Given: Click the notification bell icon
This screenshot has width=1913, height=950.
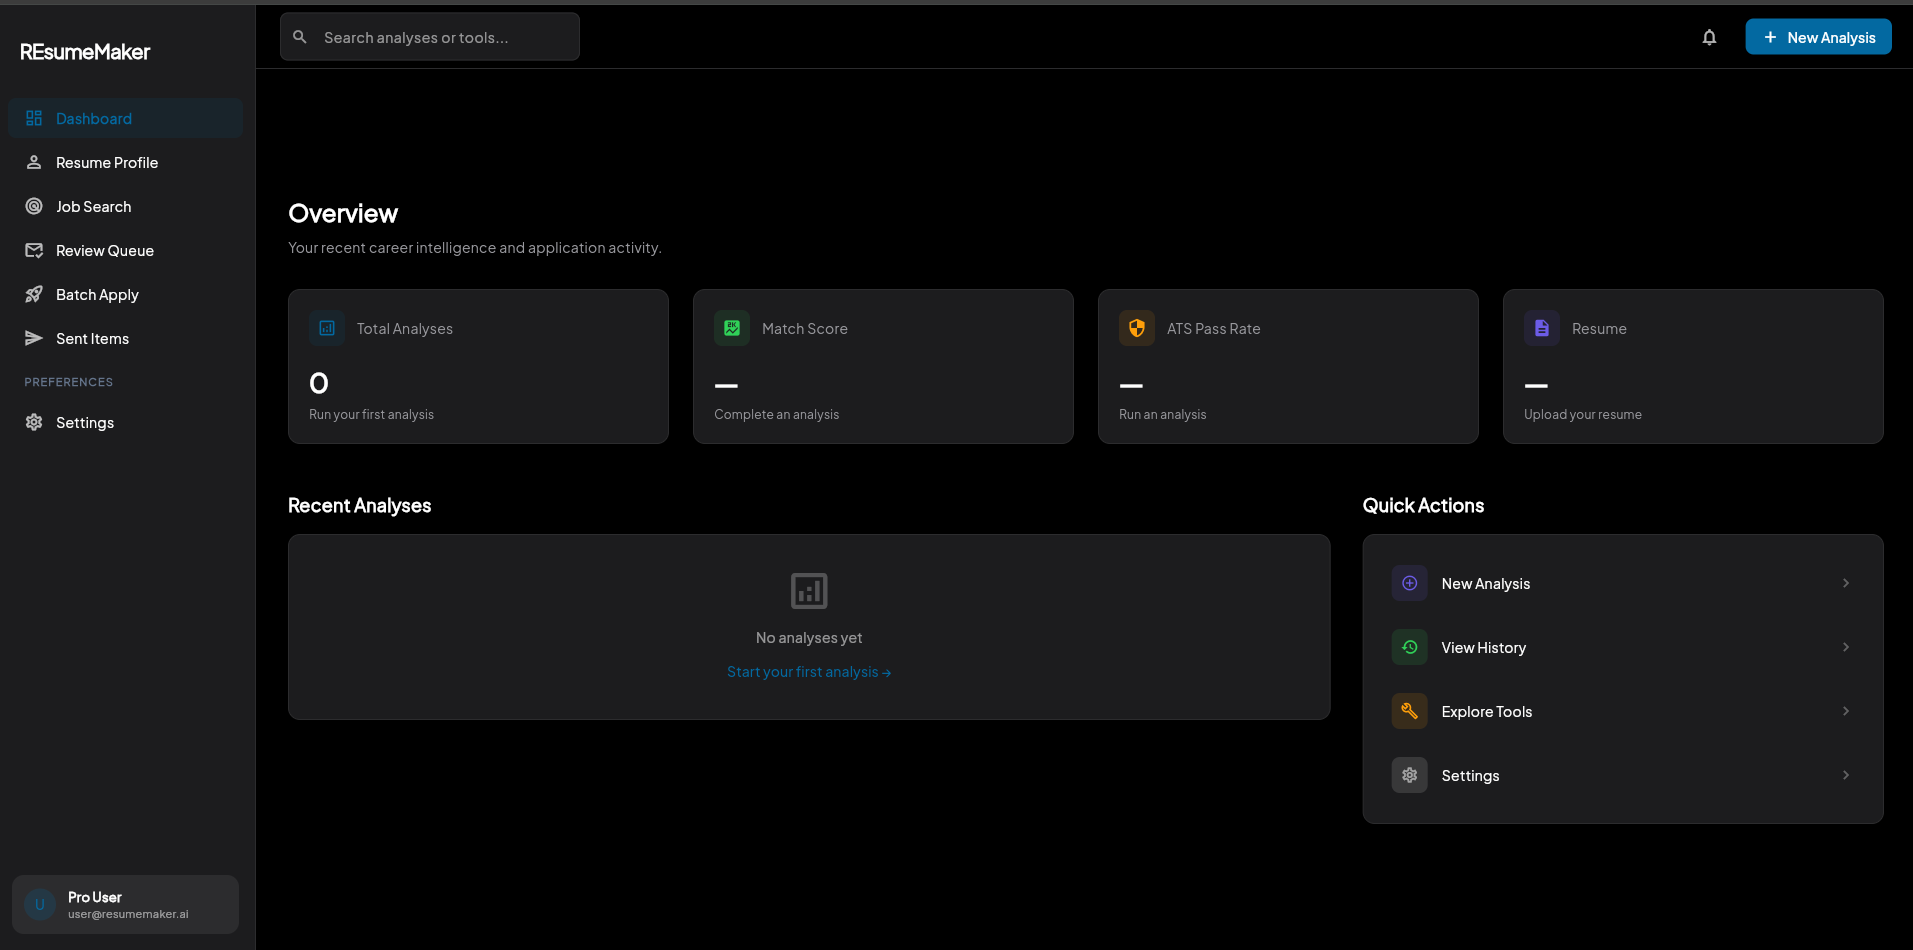Looking at the screenshot, I should click(x=1709, y=37).
